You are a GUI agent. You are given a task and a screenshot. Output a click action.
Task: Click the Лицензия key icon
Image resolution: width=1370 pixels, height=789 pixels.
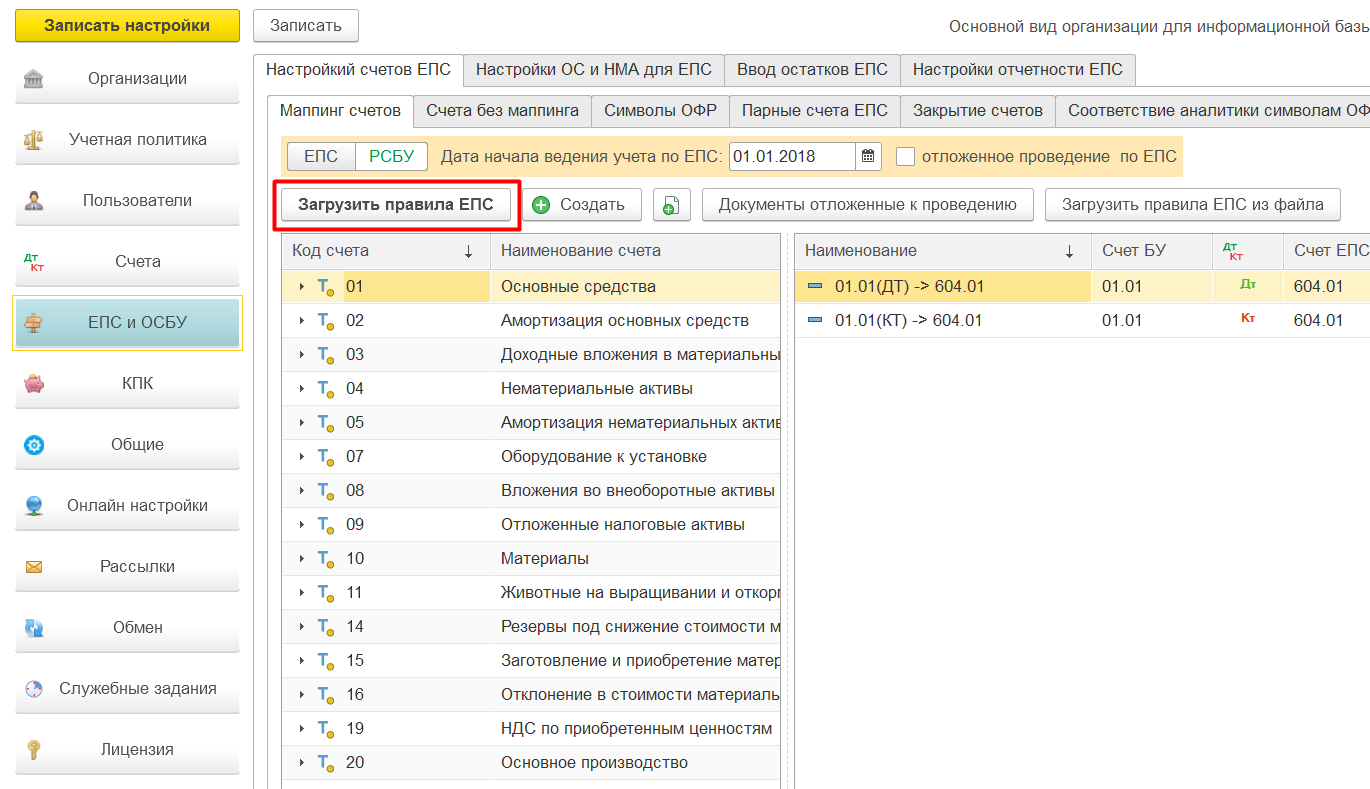coord(34,750)
